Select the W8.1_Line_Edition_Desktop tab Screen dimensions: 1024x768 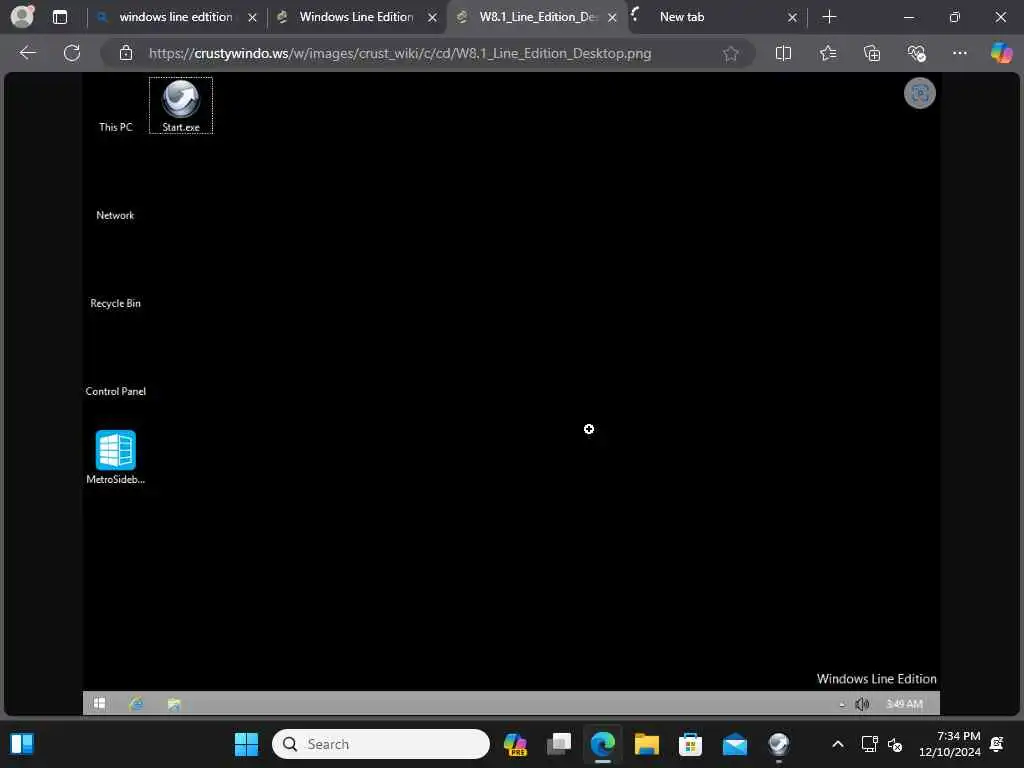click(538, 17)
